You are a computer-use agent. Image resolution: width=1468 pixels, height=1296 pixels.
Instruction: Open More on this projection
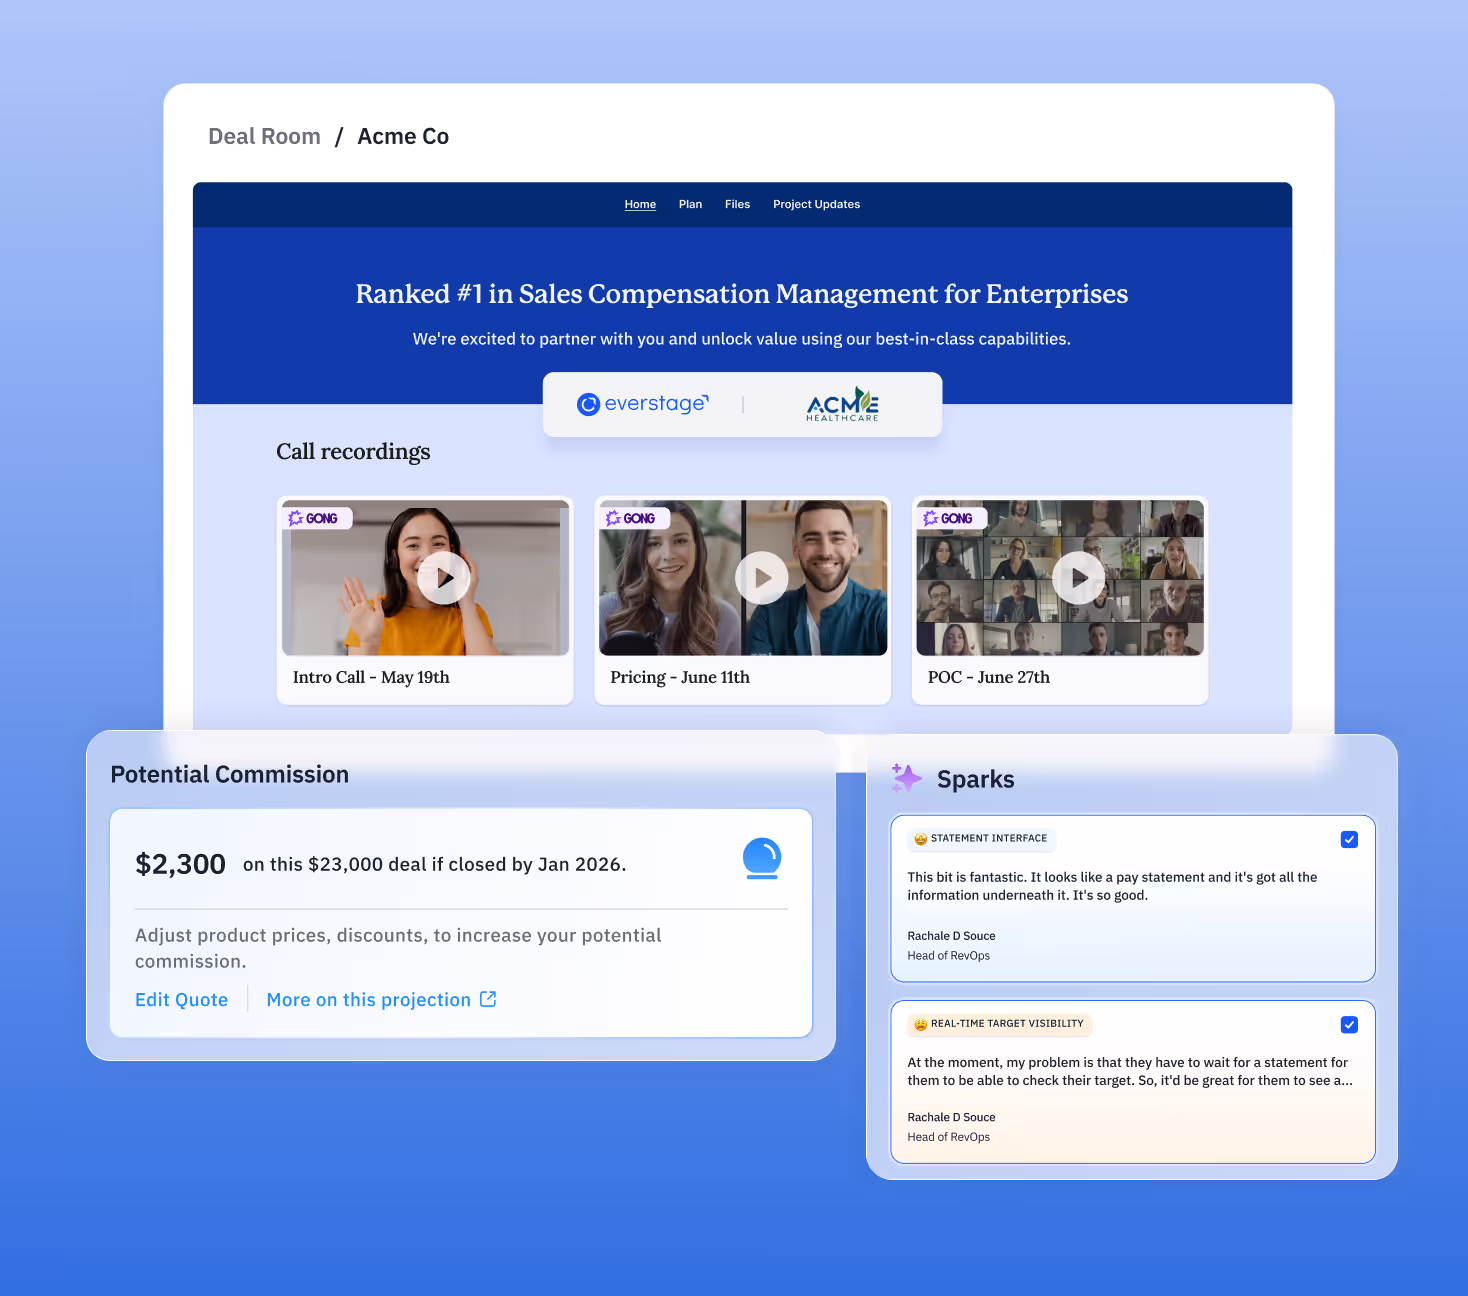point(368,998)
